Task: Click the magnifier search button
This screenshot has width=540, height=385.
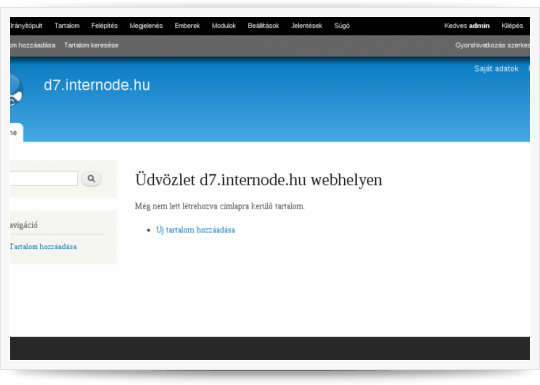Action: click(91, 178)
